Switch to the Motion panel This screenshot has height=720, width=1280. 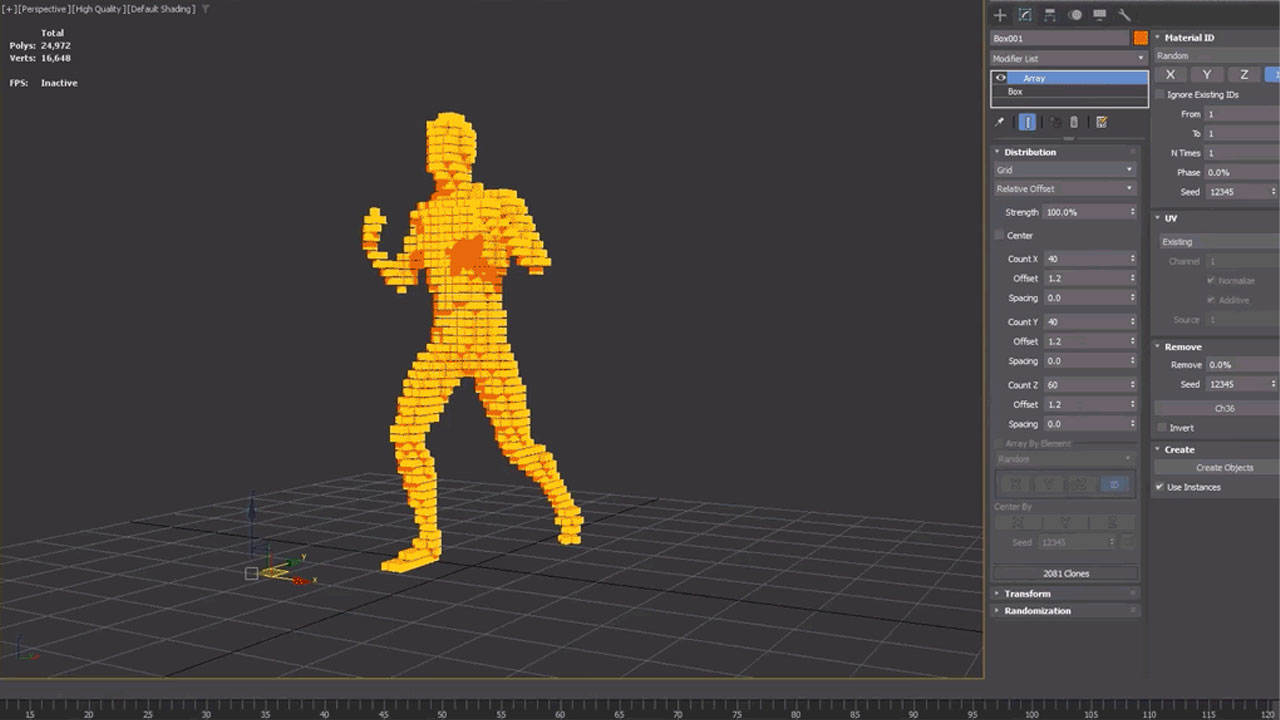1076,15
